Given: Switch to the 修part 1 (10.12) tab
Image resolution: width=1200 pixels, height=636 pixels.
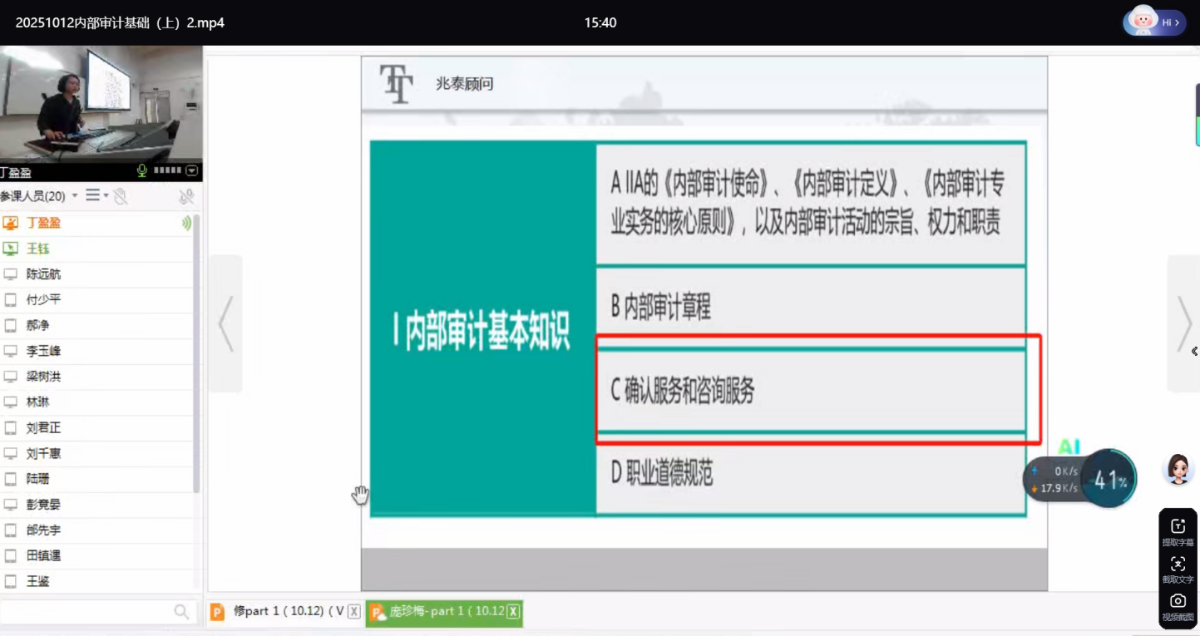Looking at the screenshot, I should tap(286, 612).
